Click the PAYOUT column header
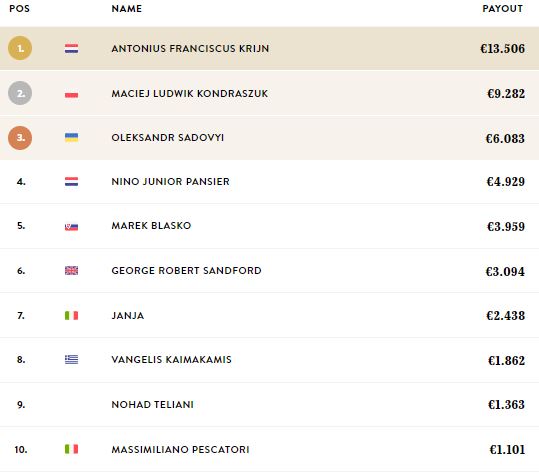Viewport: 539px width, 473px height. [503, 9]
